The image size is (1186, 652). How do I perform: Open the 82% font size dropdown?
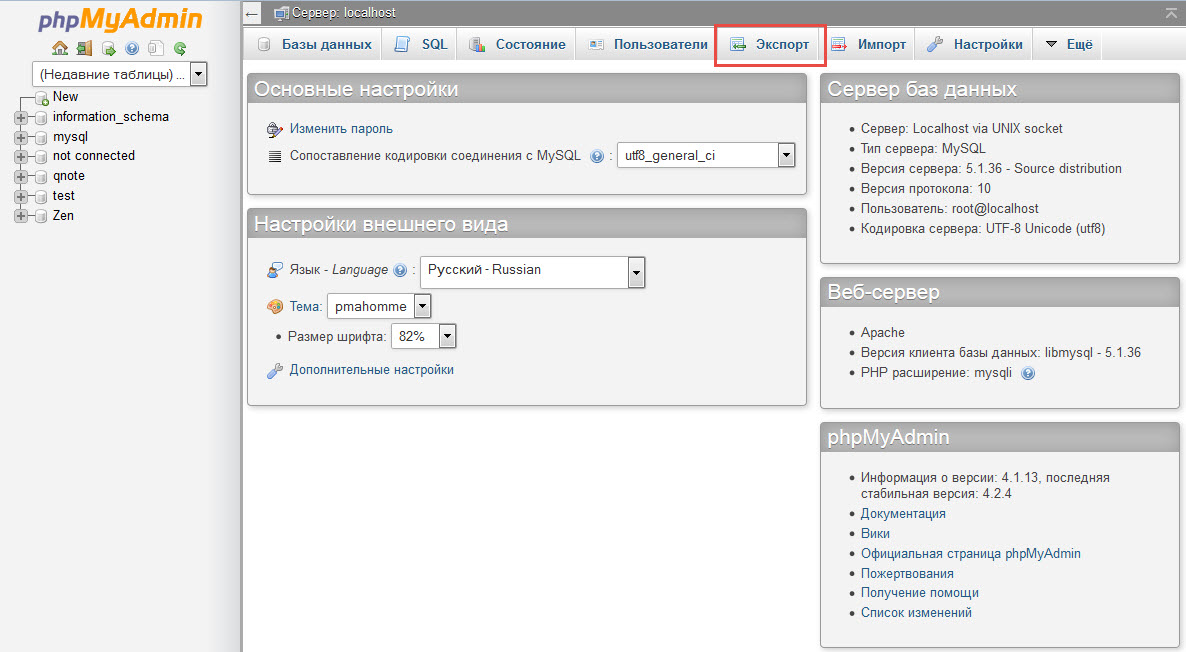tap(424, 337)
